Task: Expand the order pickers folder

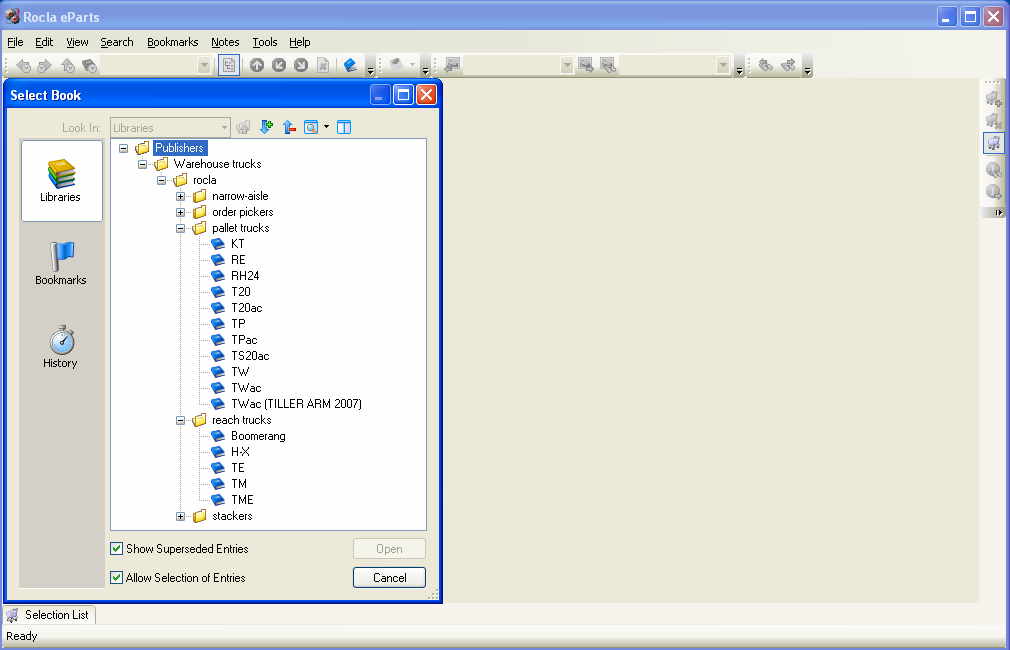Action: (180, 213)
